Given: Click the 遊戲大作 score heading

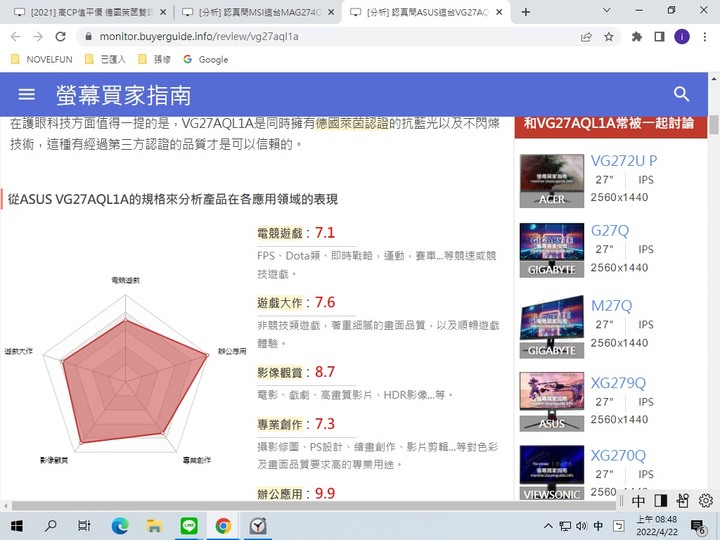Looking at the screenshot, I should click(280, 303).
